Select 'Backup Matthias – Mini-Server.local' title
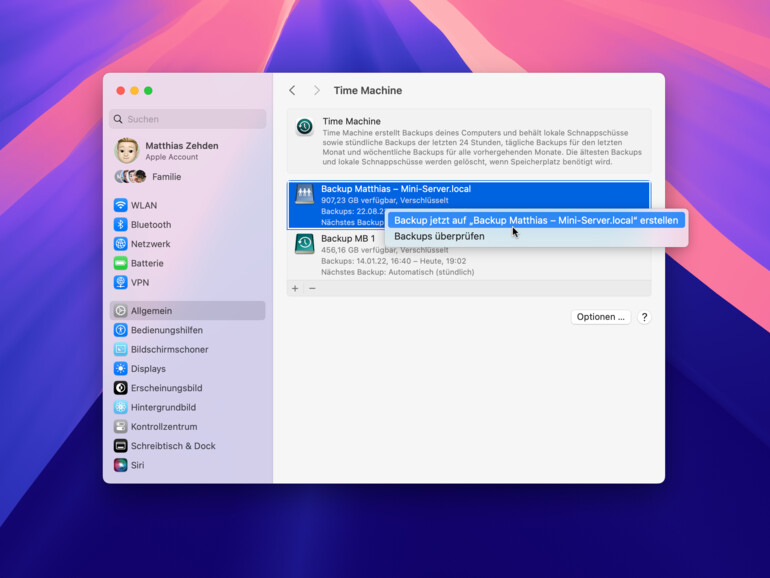Screen dimensions: 770x578 396,189
